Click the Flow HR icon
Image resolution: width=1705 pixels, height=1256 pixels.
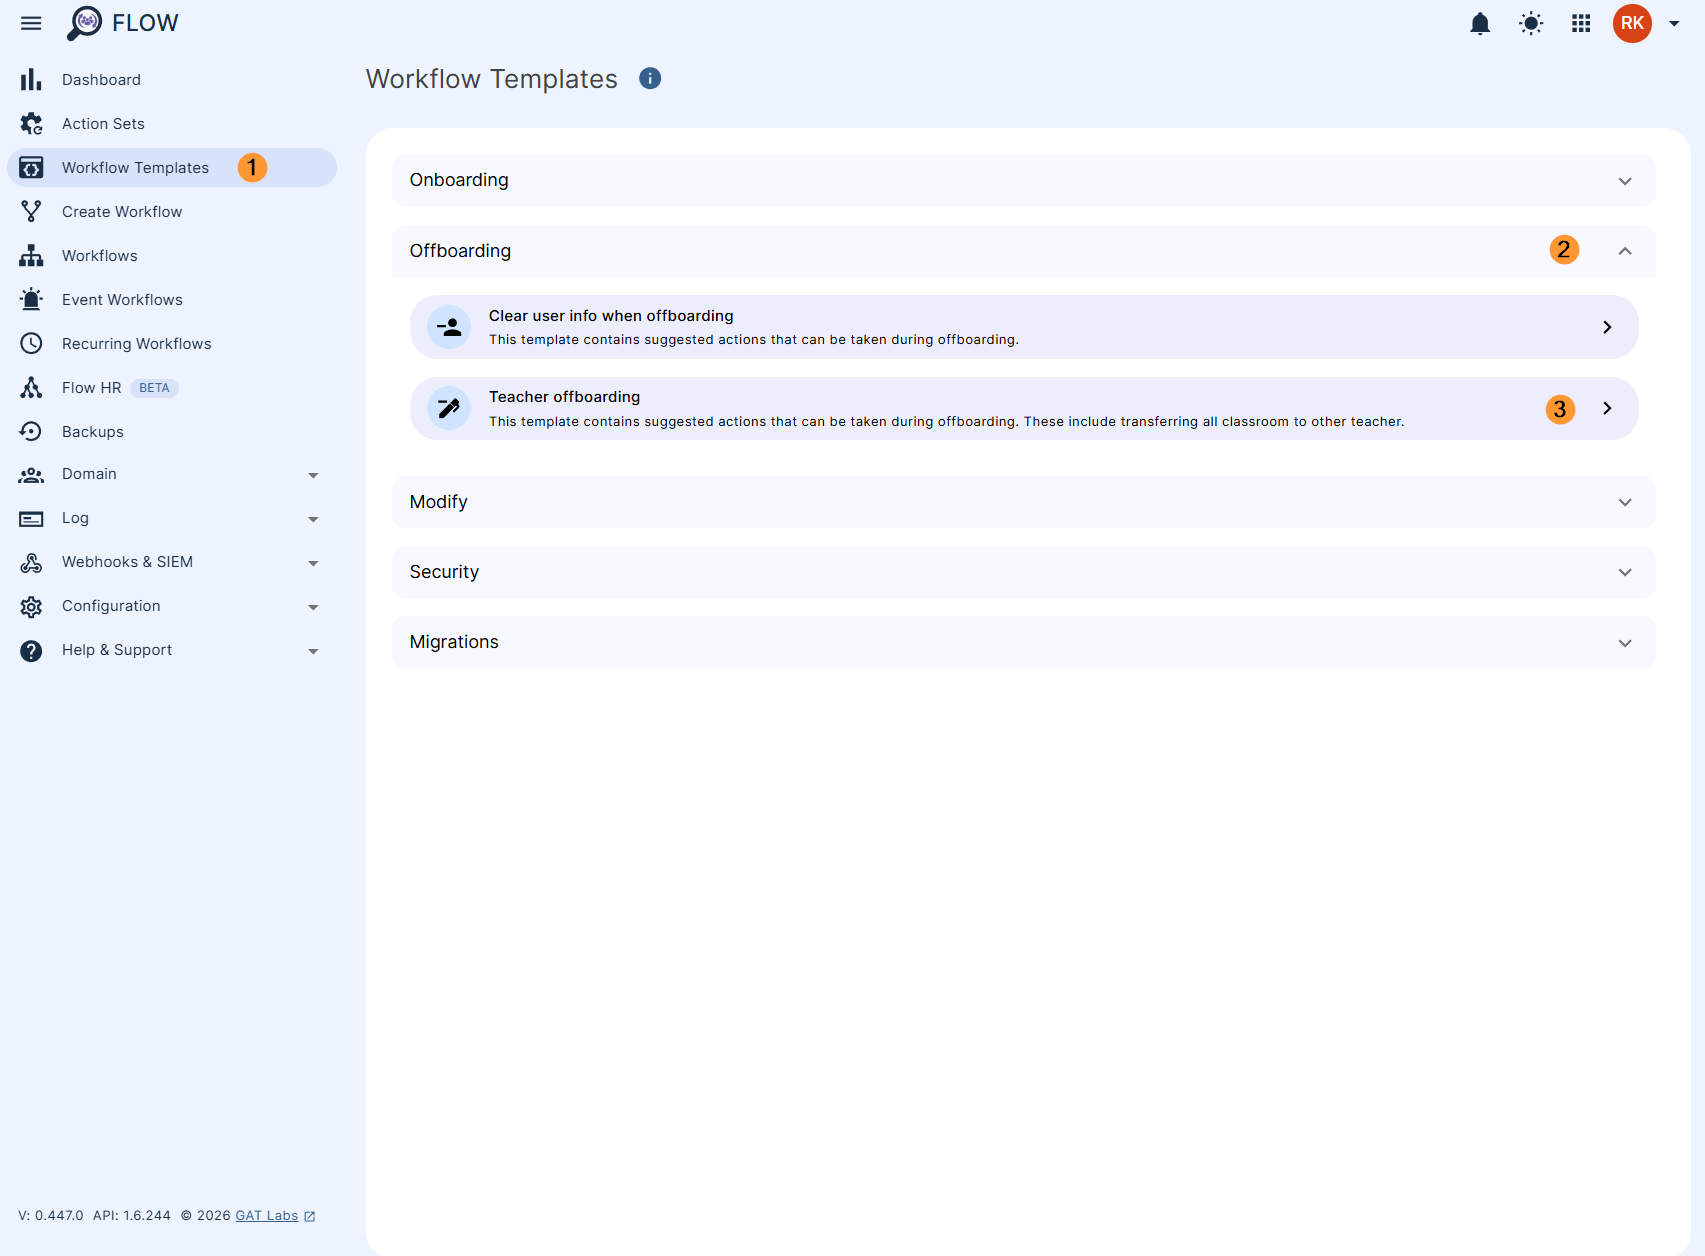point(31,387)
